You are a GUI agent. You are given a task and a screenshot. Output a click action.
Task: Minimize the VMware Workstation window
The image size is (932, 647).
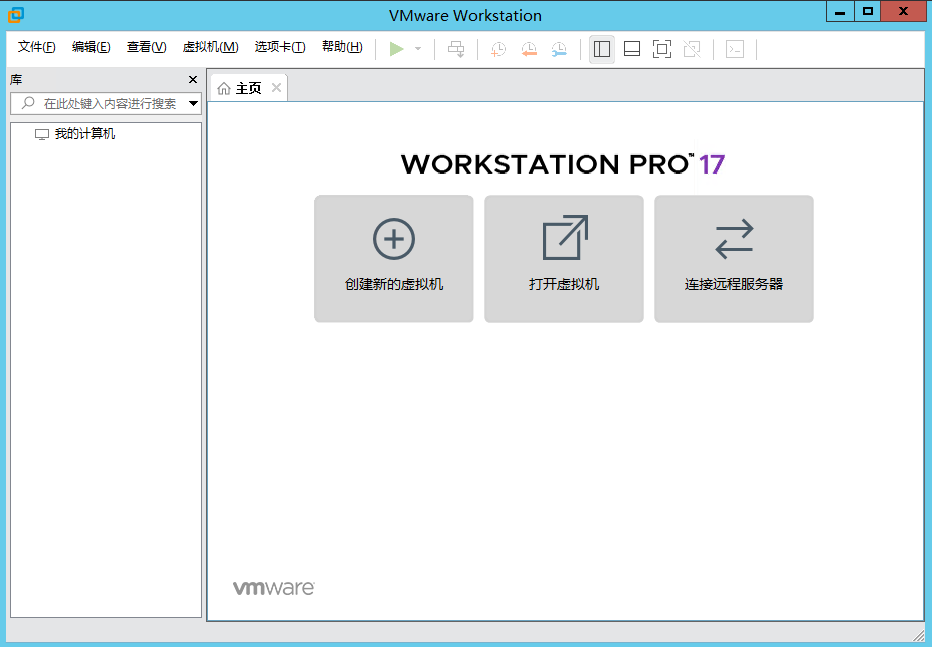point(840,12)
